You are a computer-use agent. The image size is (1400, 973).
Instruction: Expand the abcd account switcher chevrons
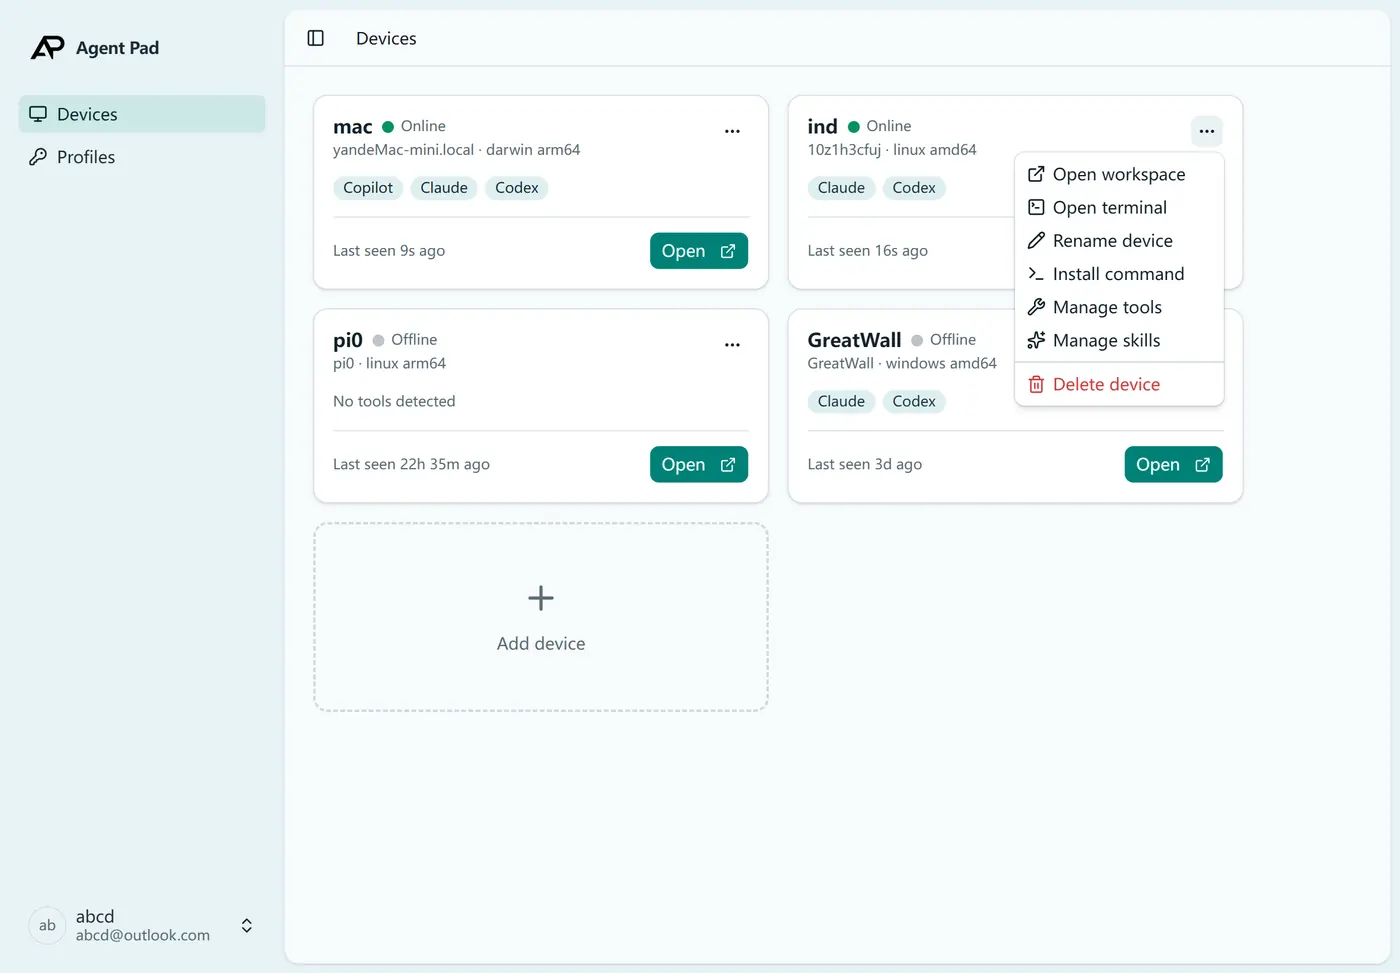[x=247, y=926]
